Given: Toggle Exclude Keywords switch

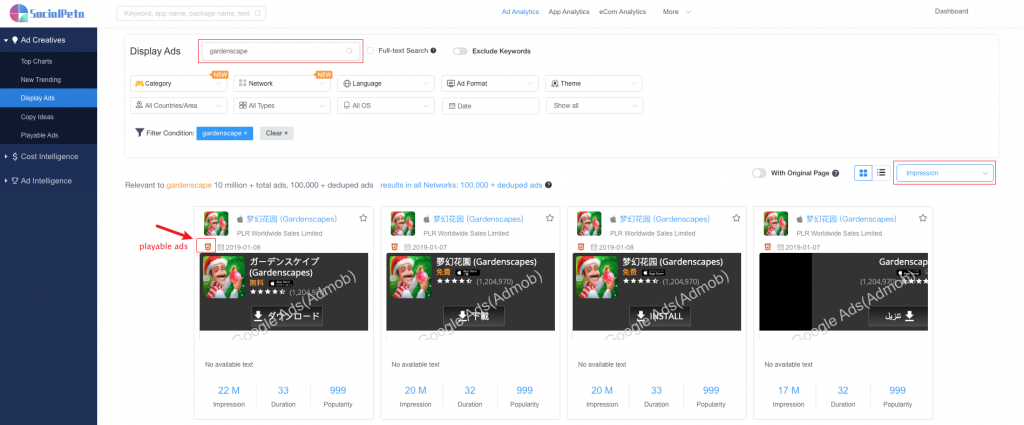Looking at the screenshot, I should click(460, 51).
